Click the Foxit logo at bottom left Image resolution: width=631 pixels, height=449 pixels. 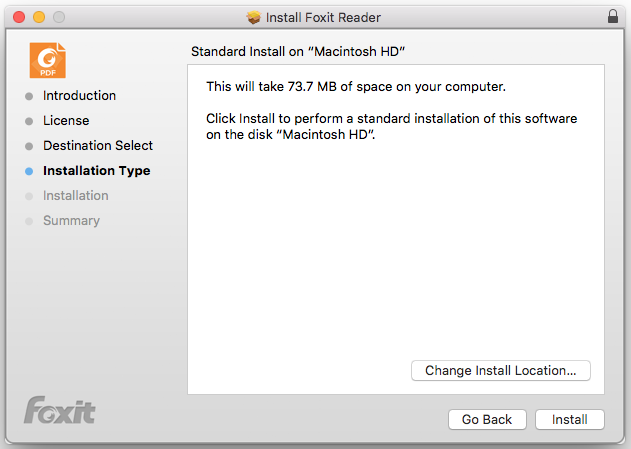tap(60, 410)
